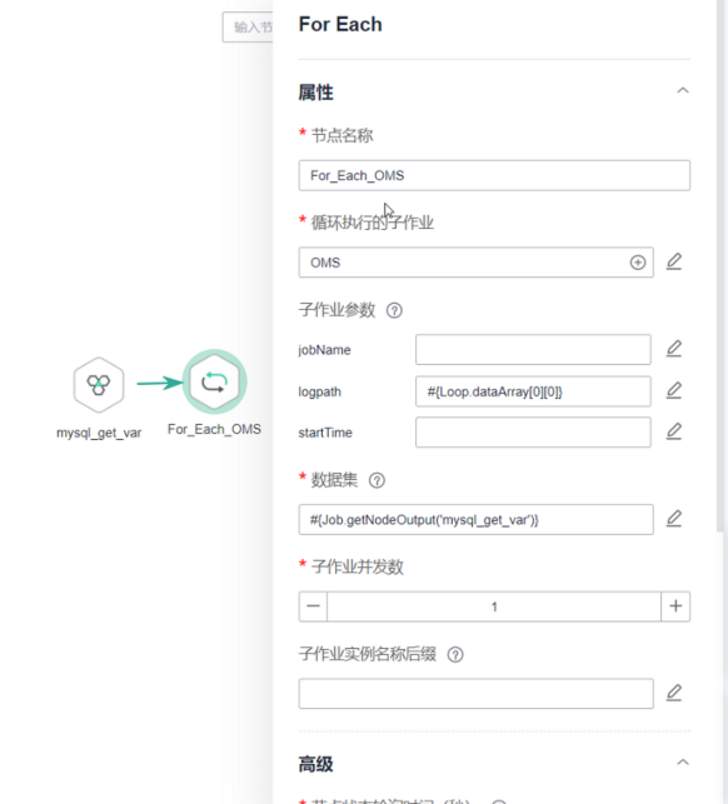The image size is (728, 804).
Task: Click edit pencil next to 子作业实例名称后缀 field
Action: tap(674, 693)
